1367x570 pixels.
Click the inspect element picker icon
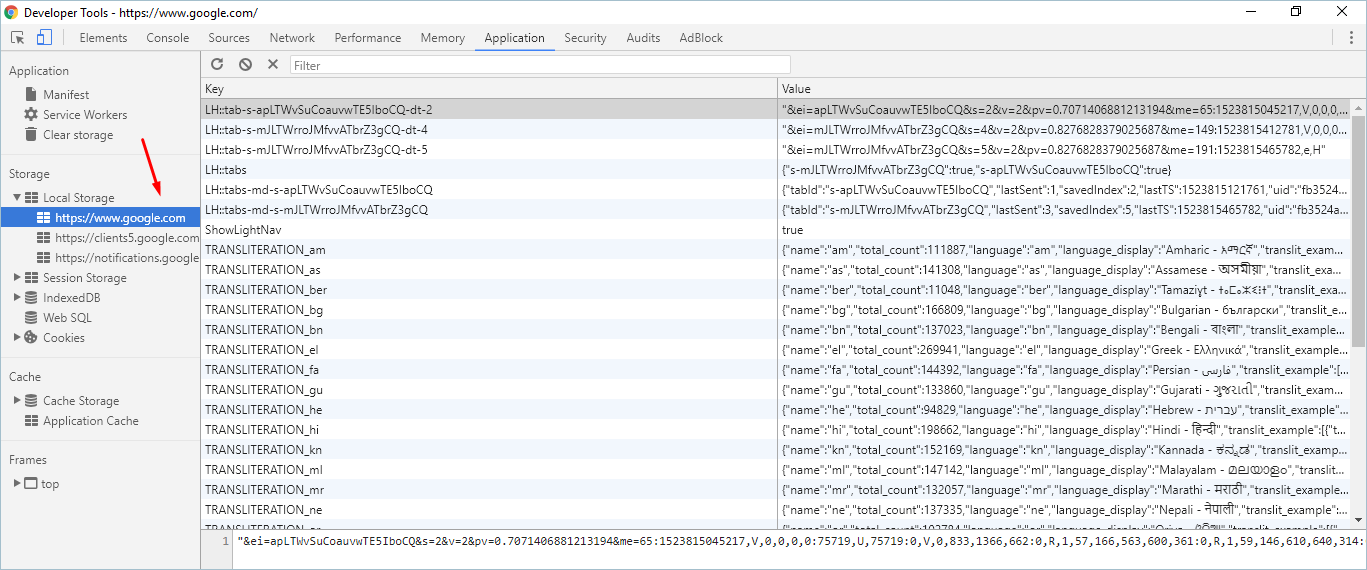18,38
